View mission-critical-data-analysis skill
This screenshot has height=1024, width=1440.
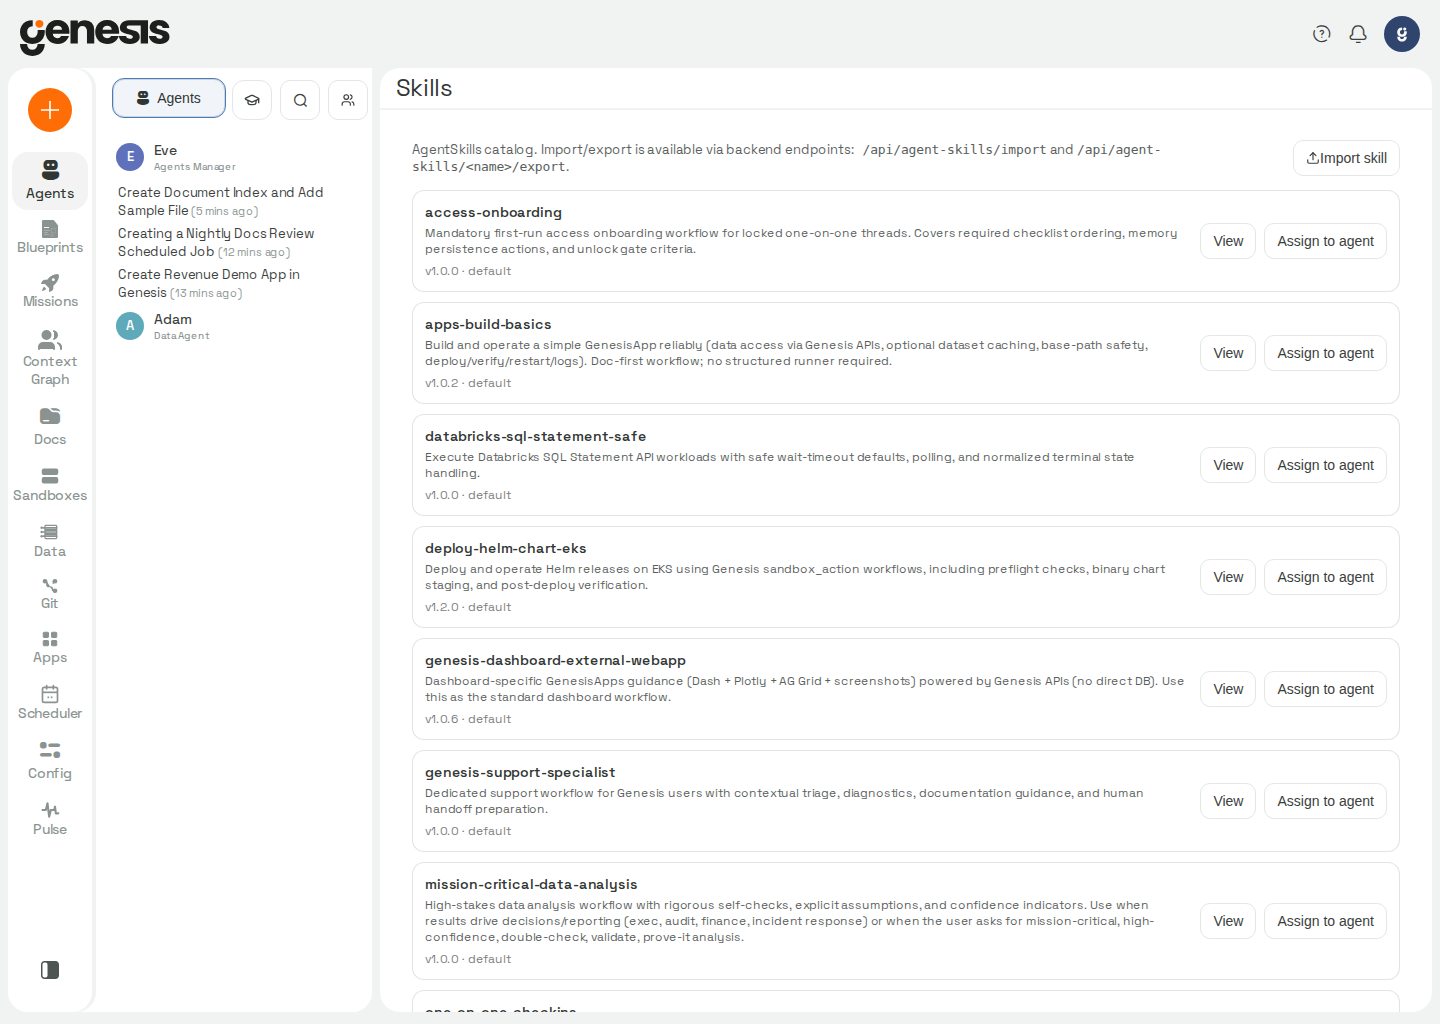coord(1228,921)
